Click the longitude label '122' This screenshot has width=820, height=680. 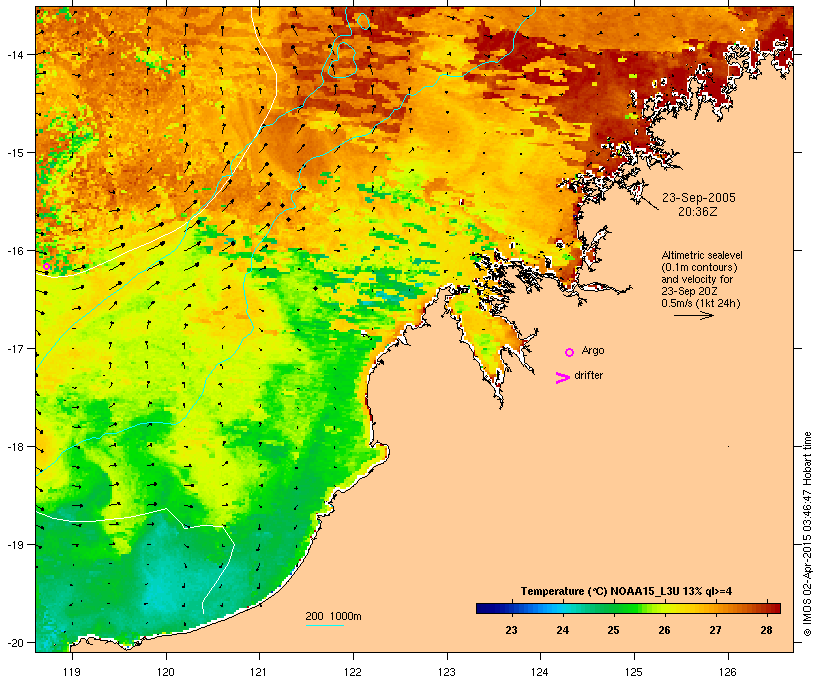(x=353, y=672)
